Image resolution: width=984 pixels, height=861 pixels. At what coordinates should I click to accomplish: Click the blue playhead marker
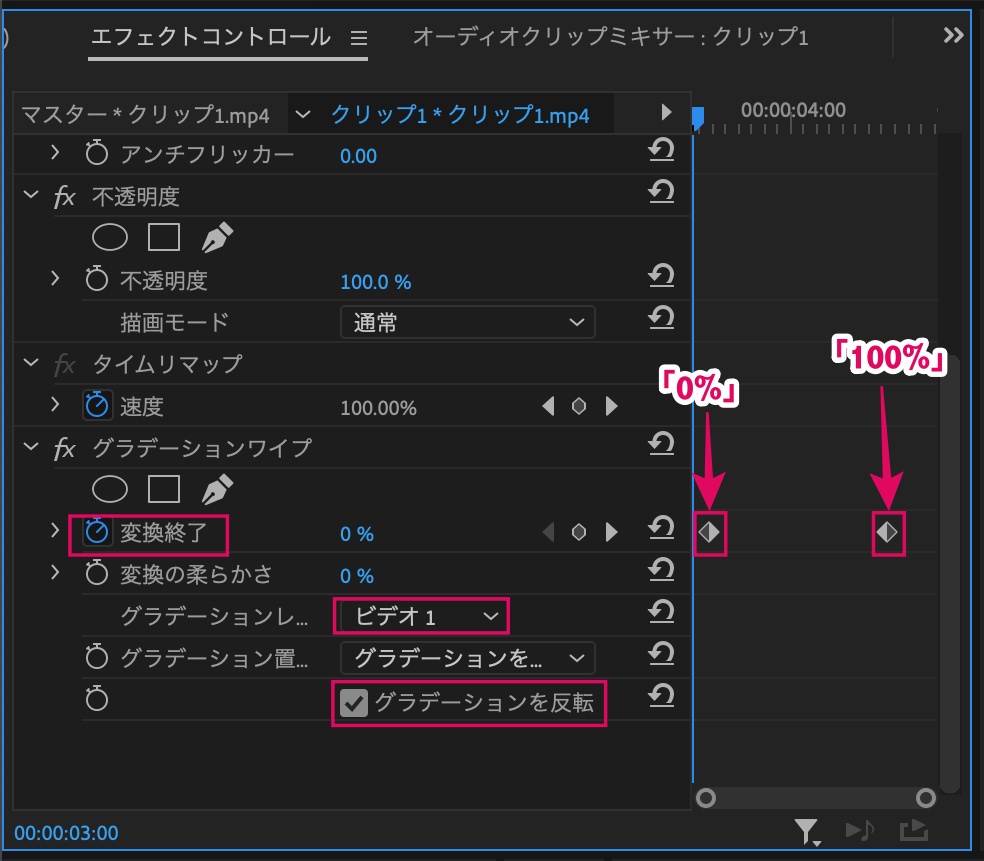698,117
